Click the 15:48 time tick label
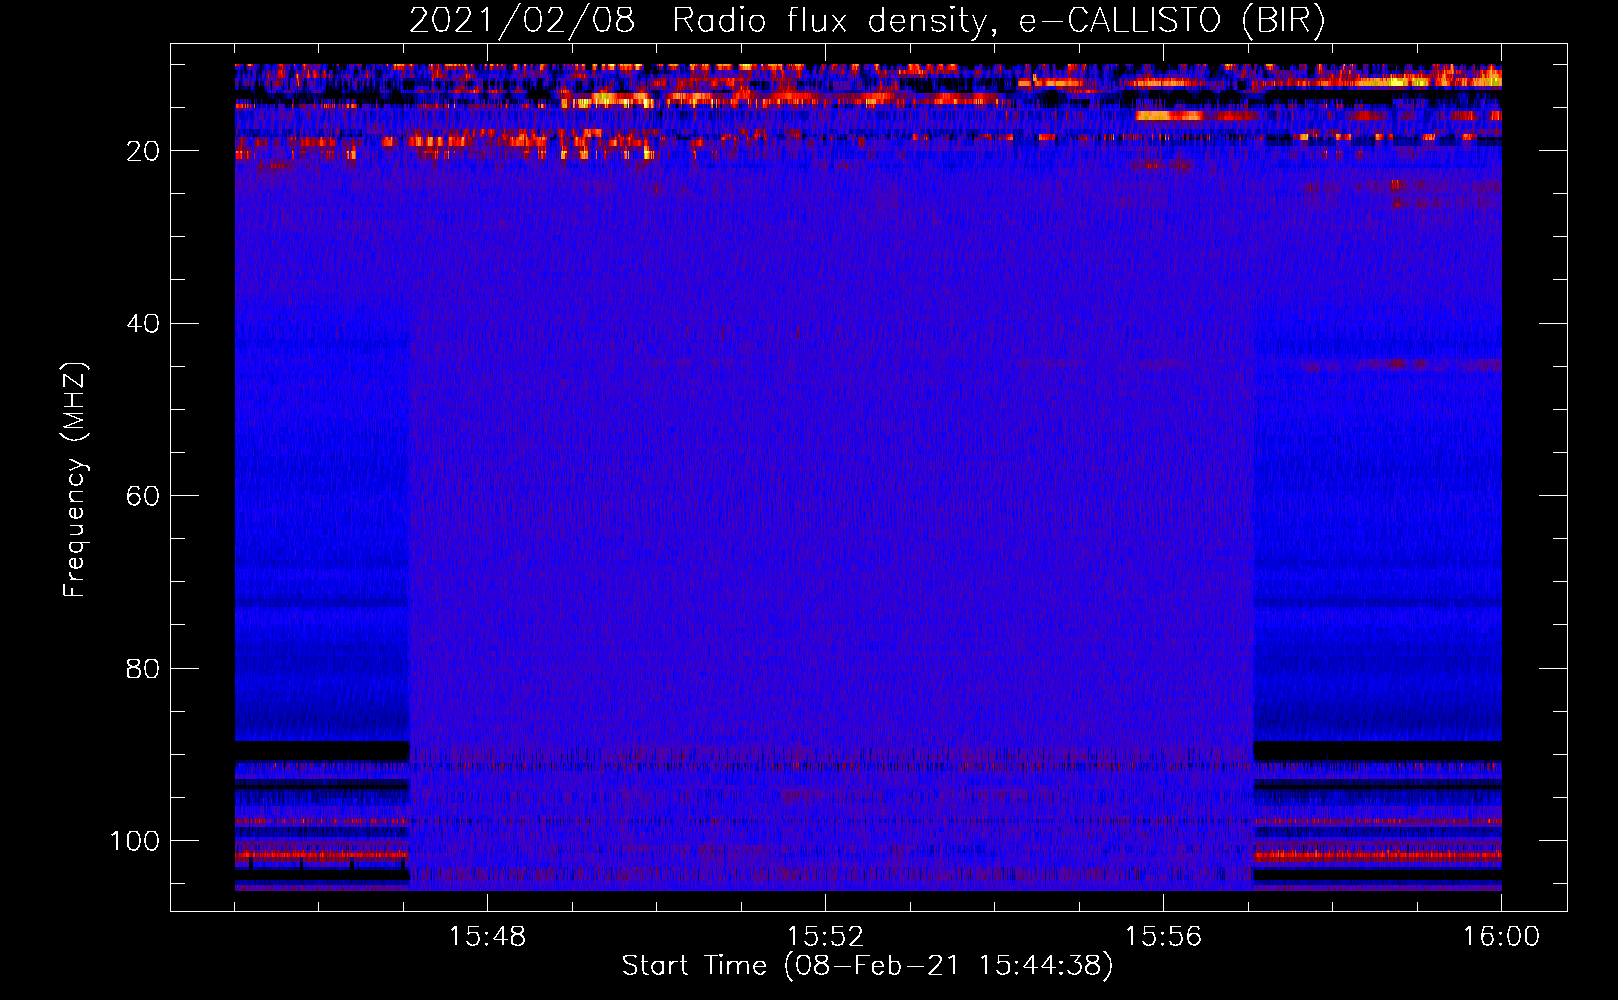 click(487, 937)
